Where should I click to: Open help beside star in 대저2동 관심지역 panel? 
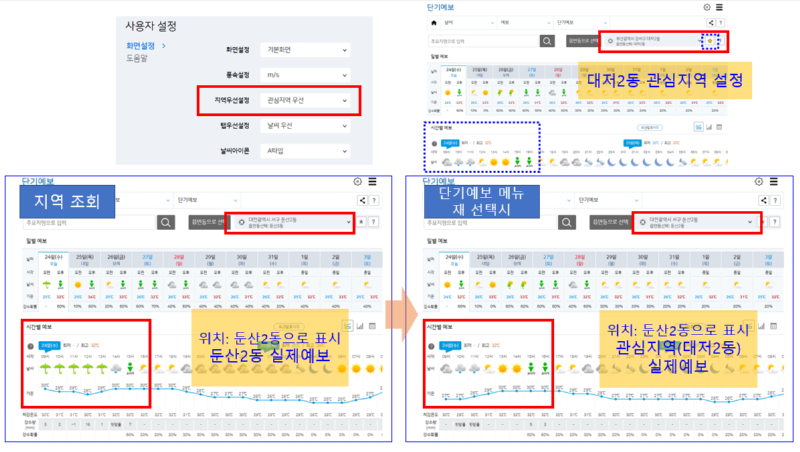720,41
